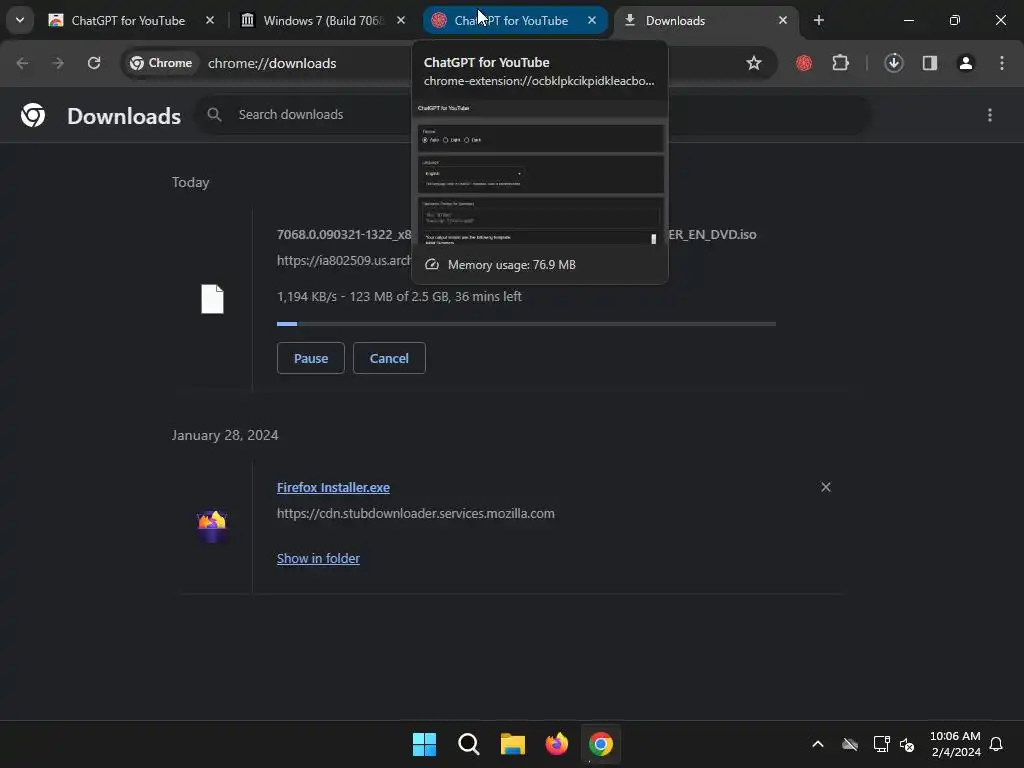The width and height of the screenshot is (1024, 768).
Task: Click the search magnifier icon in downloads
Action: pos(214,115)
